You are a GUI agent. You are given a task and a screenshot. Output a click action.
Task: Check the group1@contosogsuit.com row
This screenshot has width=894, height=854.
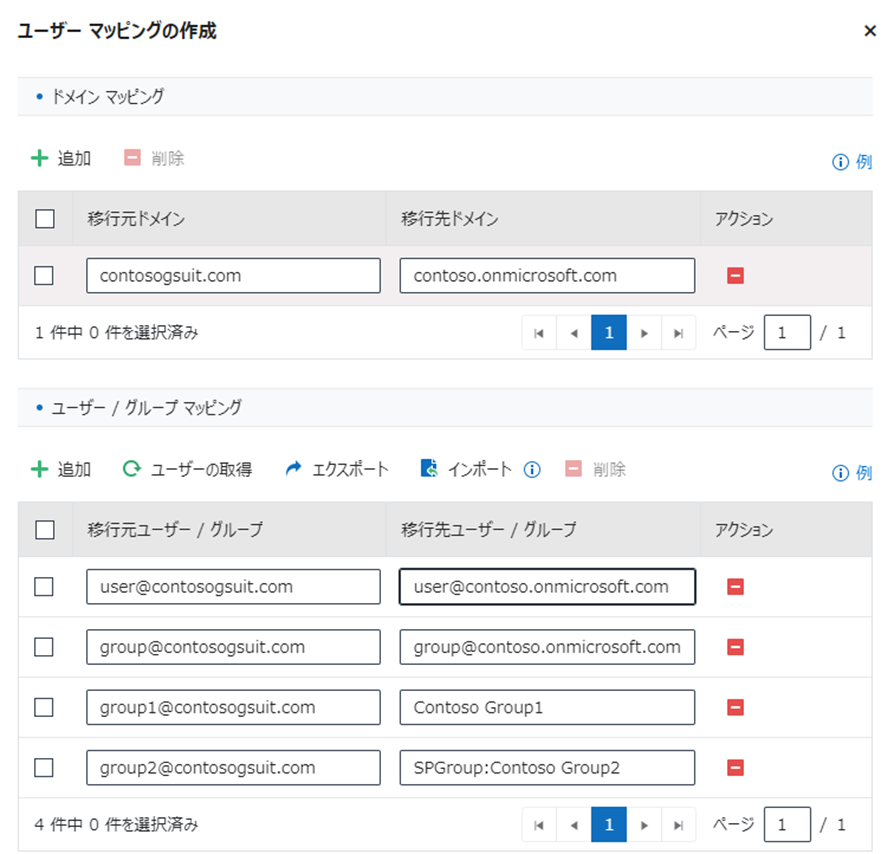click(x=44, y=707)
